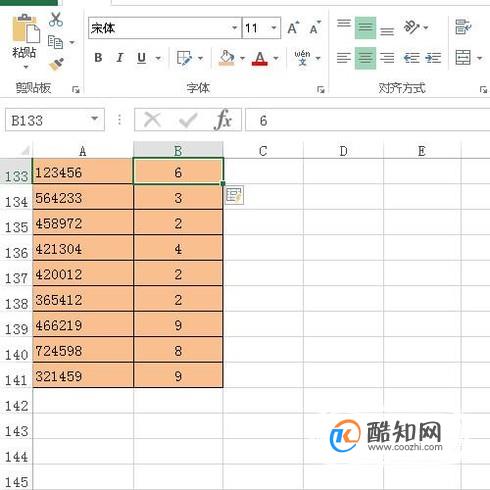Click the Wrap Text icon
490x490 pixels.
pyautogui.click(x=463, y=27)
